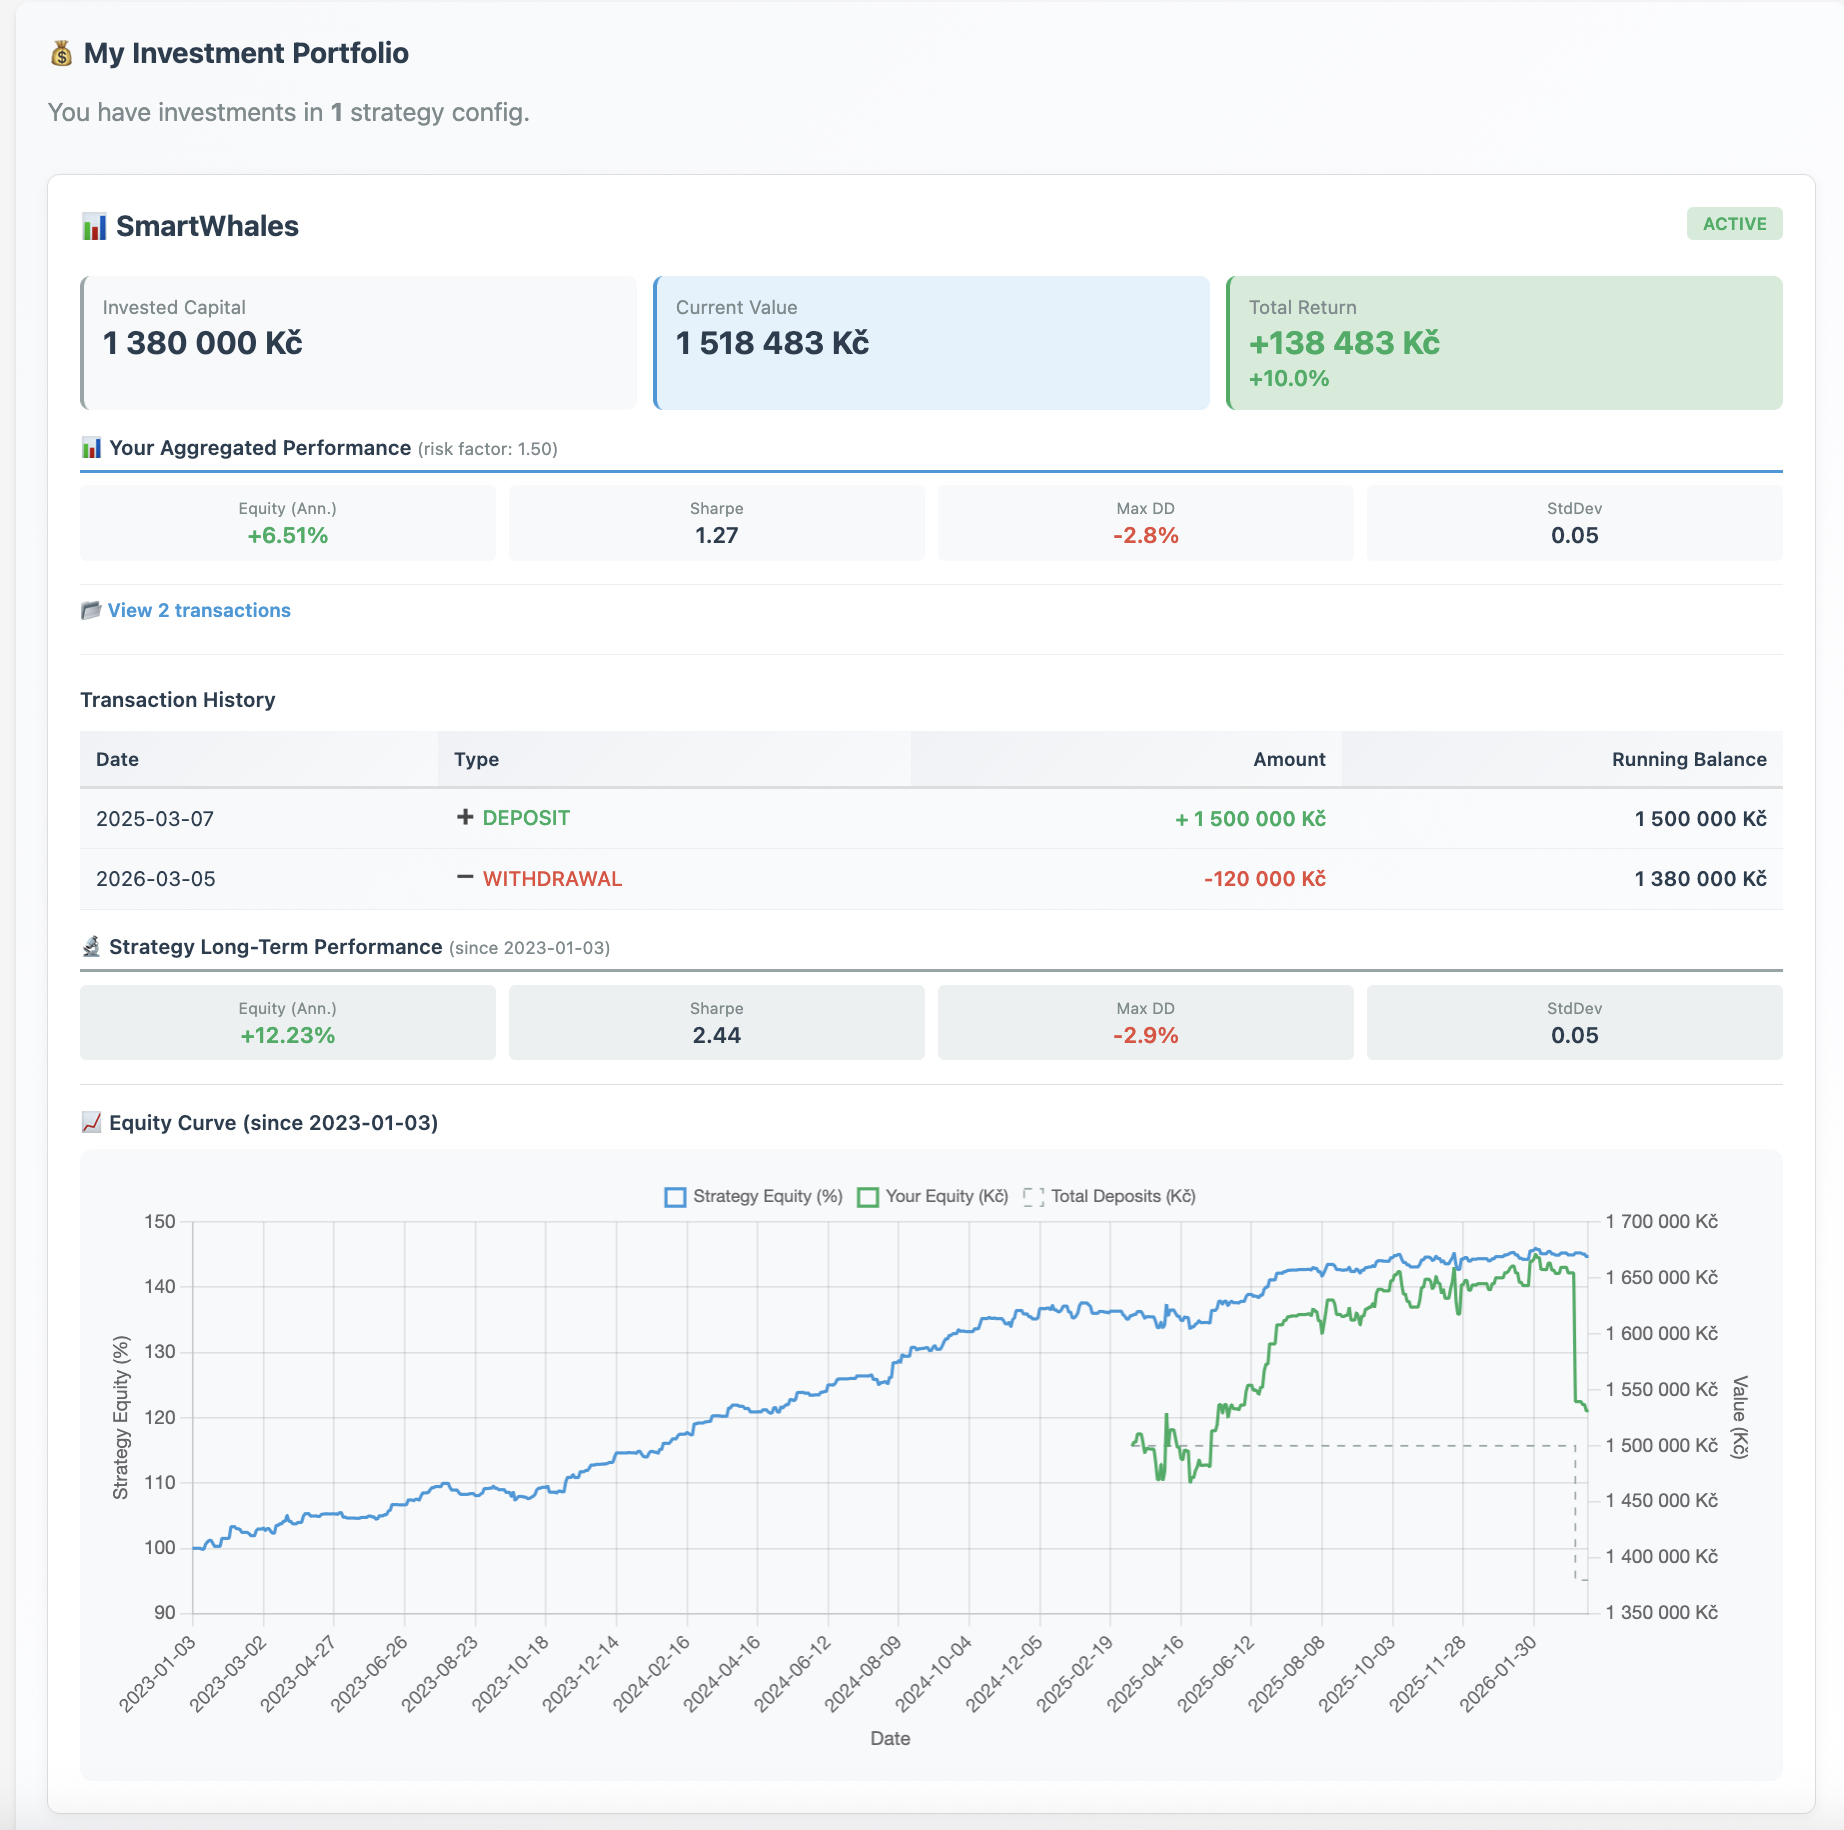Open the View 2 transactions link
The width and height of the screenshot is (1844, 1830).
[199, 609]
